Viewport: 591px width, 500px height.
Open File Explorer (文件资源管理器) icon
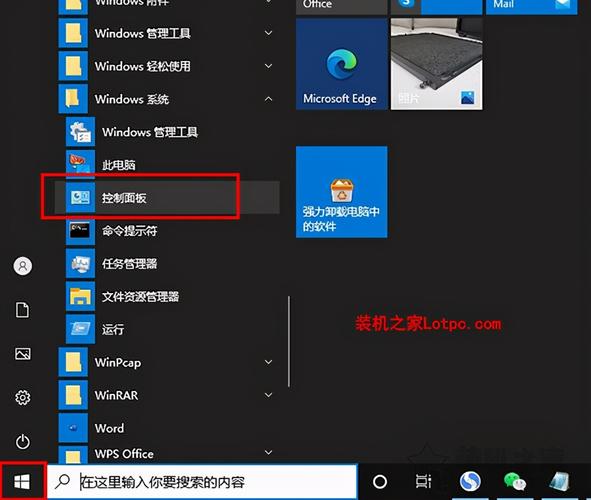pyautogui.click(x=80, y=296)
